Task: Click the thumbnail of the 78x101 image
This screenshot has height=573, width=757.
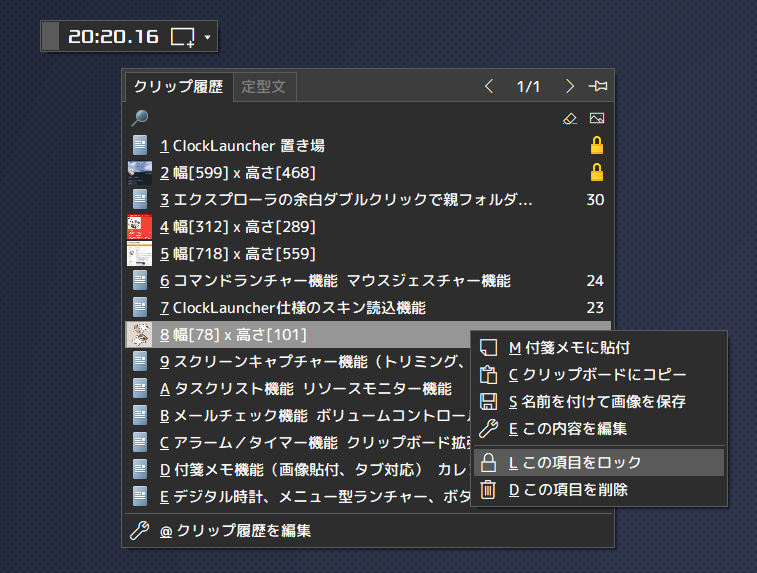Action: (140, 335)
